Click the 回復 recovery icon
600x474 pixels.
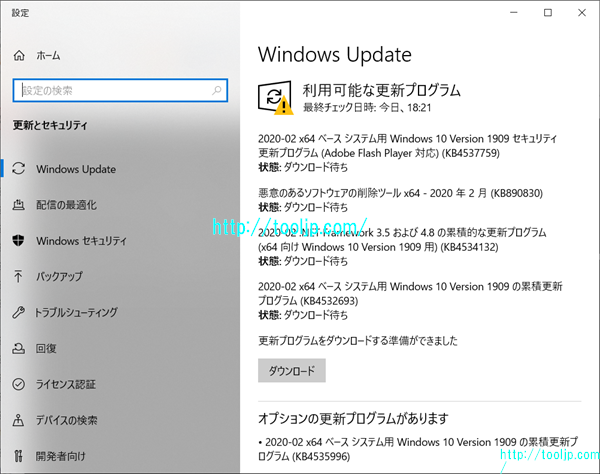point(18,348)
